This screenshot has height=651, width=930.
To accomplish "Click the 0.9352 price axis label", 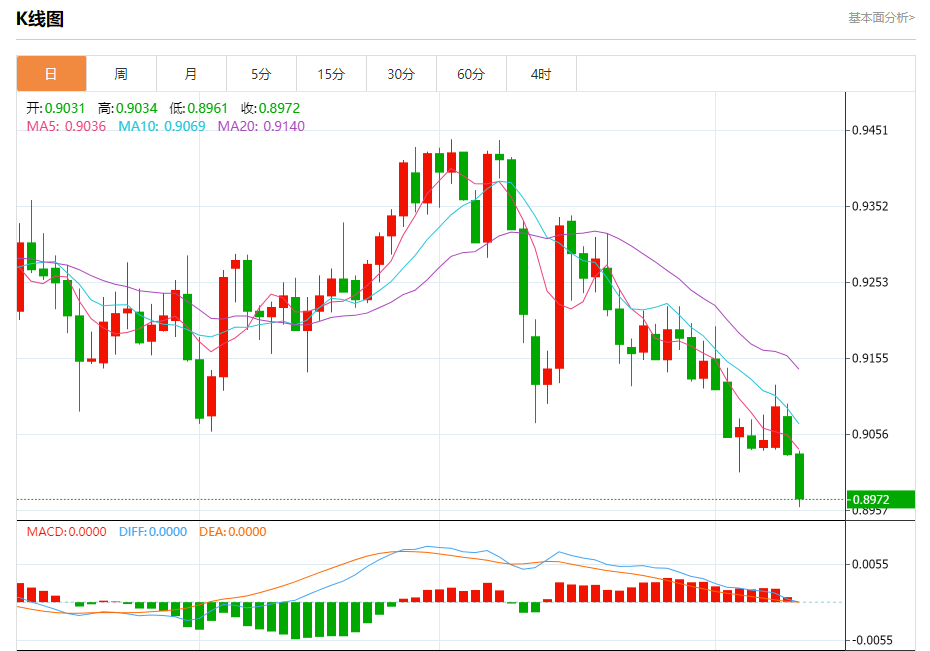I will pos(870,206).
